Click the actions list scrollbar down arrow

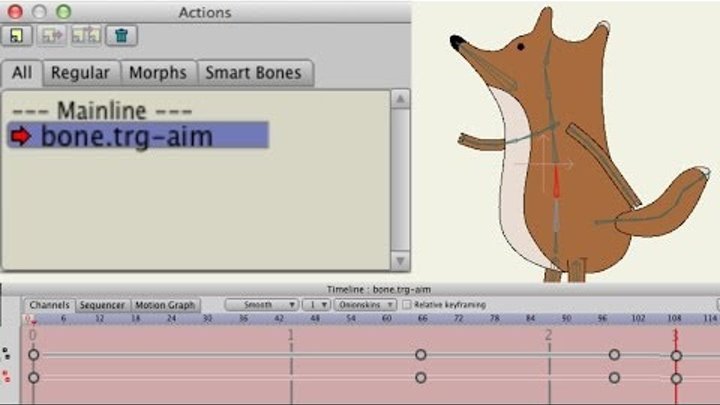399,261
